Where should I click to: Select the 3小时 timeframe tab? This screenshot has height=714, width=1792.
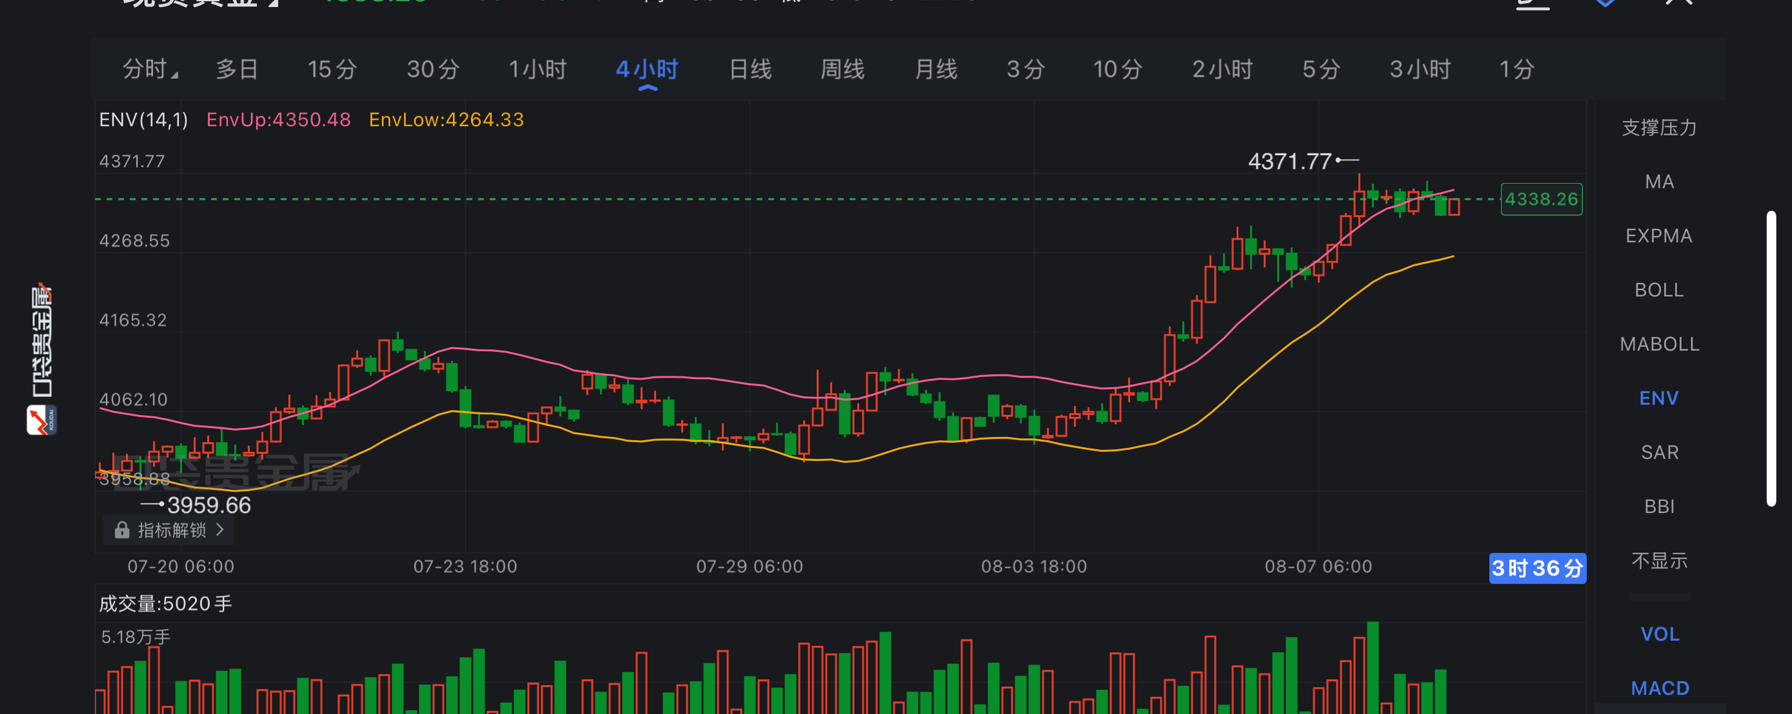click(1420, 70)
